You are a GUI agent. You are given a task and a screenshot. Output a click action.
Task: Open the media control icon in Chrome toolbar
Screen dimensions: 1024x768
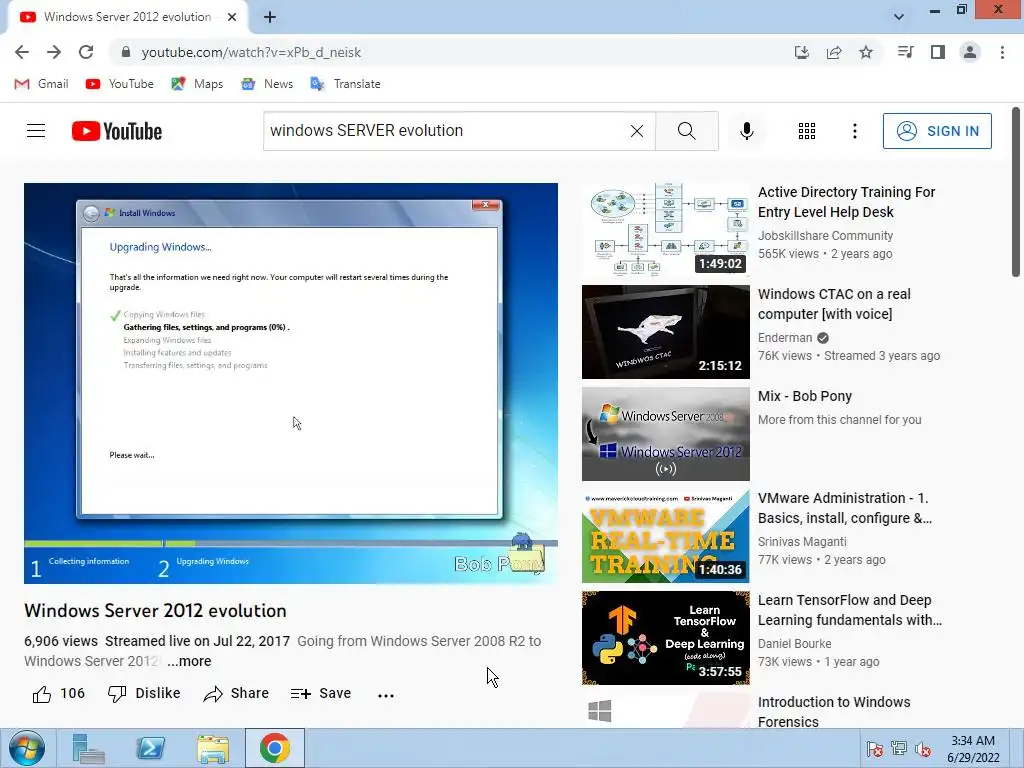[x=905, y=52]
